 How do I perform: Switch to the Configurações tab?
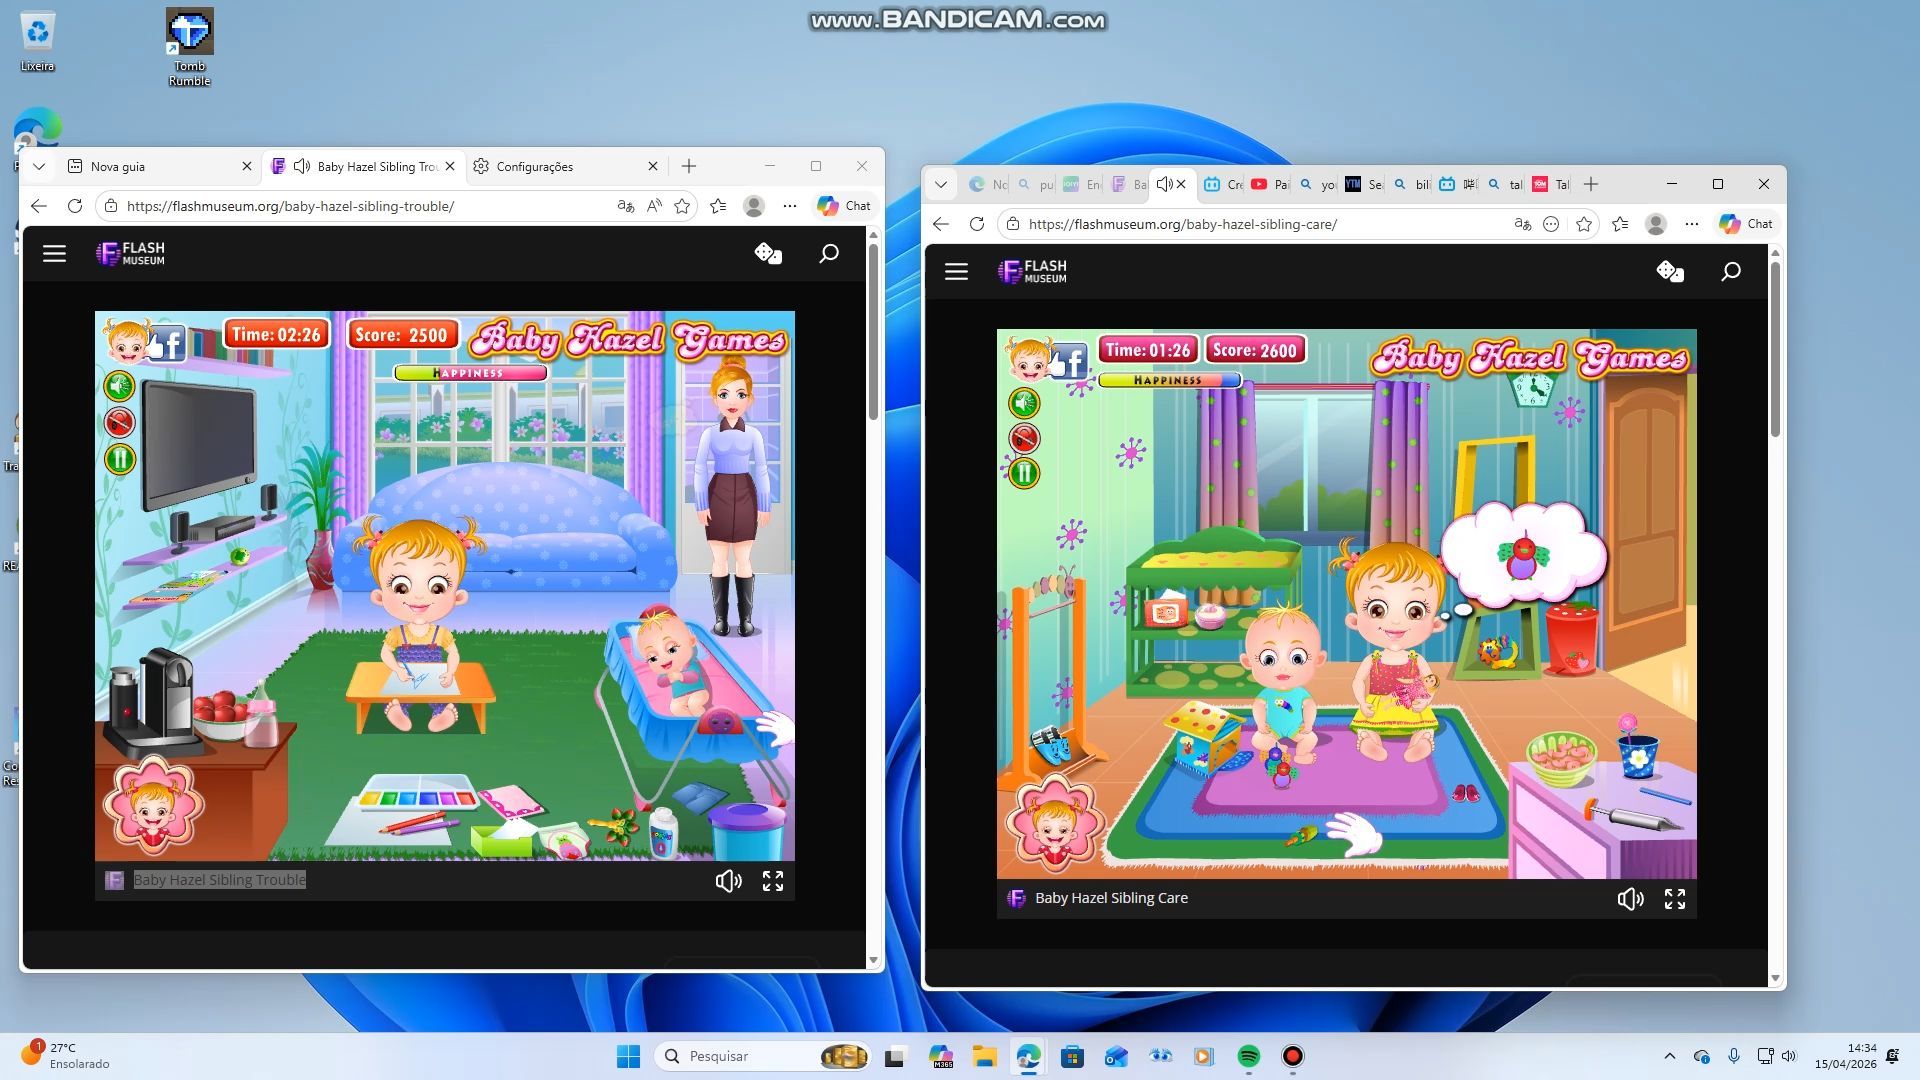[535, 166]
